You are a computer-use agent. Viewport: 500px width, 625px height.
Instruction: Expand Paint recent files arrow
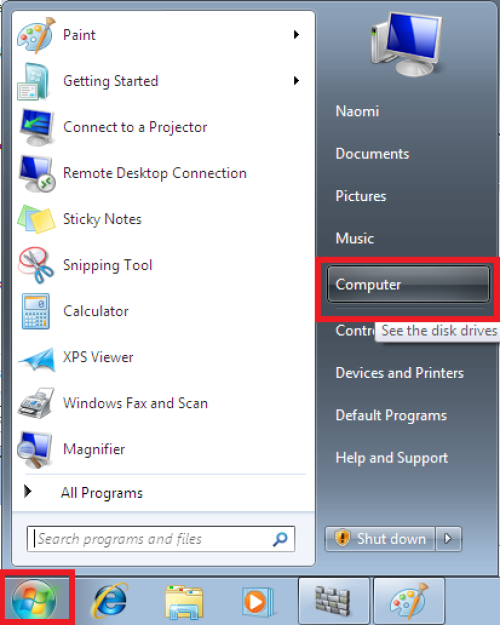296,35
